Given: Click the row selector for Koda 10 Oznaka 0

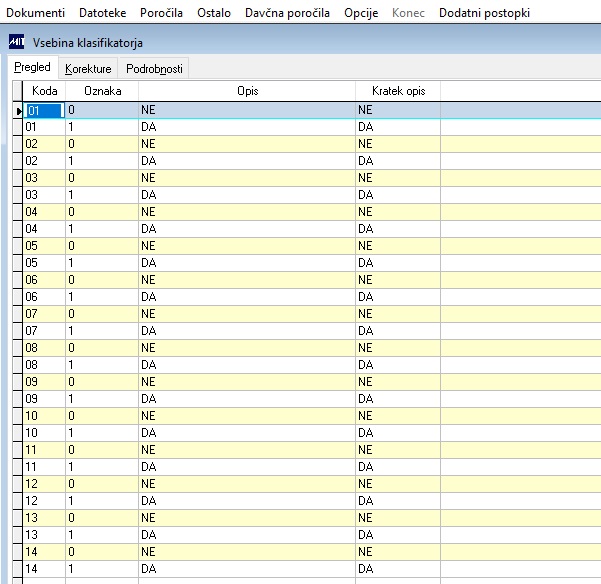Looking at the screenshot, I should click(x=18, y=416).
